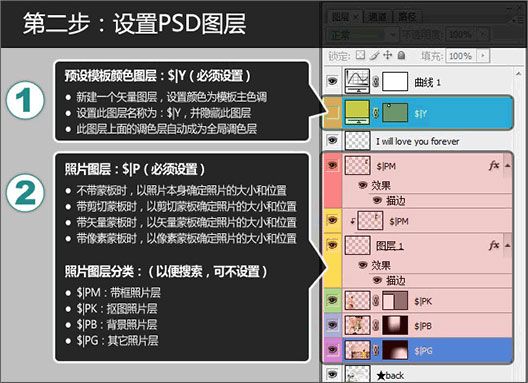The height and width of the screenshot is (383, 528).
Task: Select the I will love you forever layer name
Action: tap(418, 141)
